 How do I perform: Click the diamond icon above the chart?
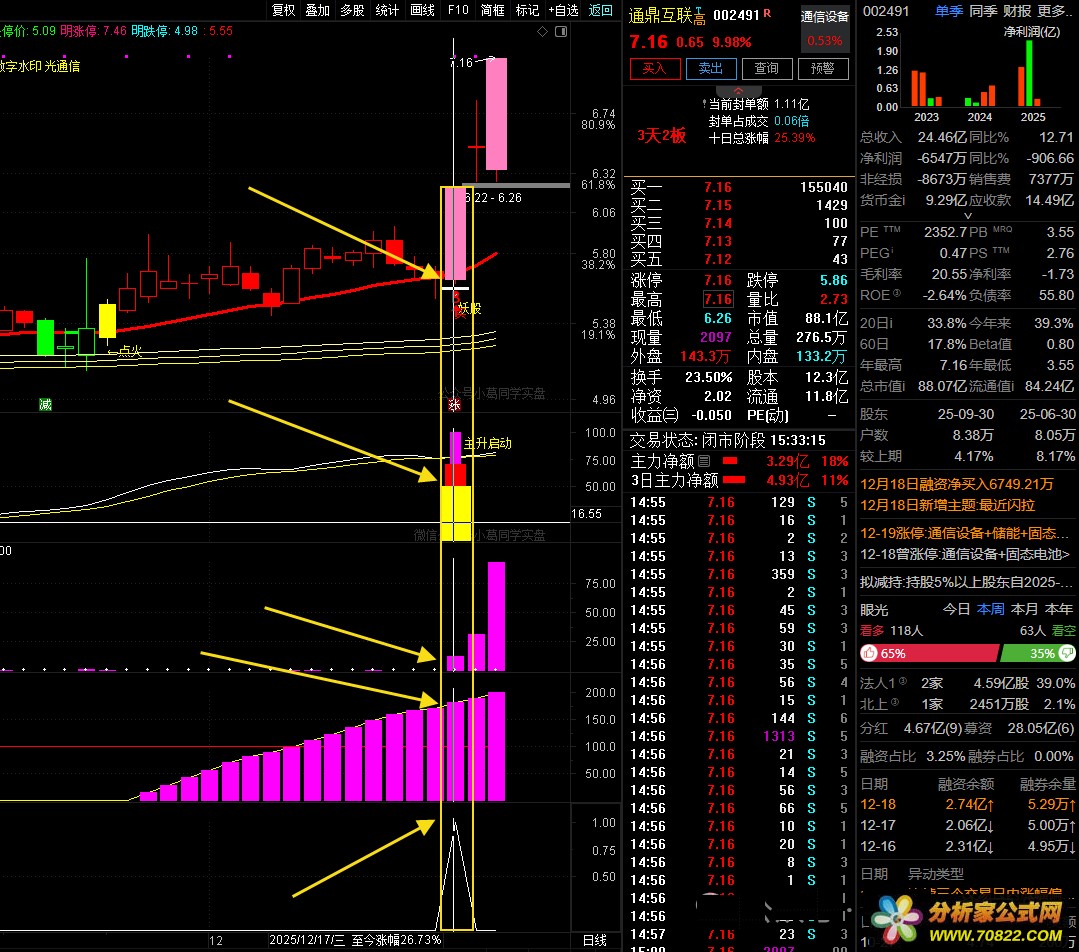point(542,32)
